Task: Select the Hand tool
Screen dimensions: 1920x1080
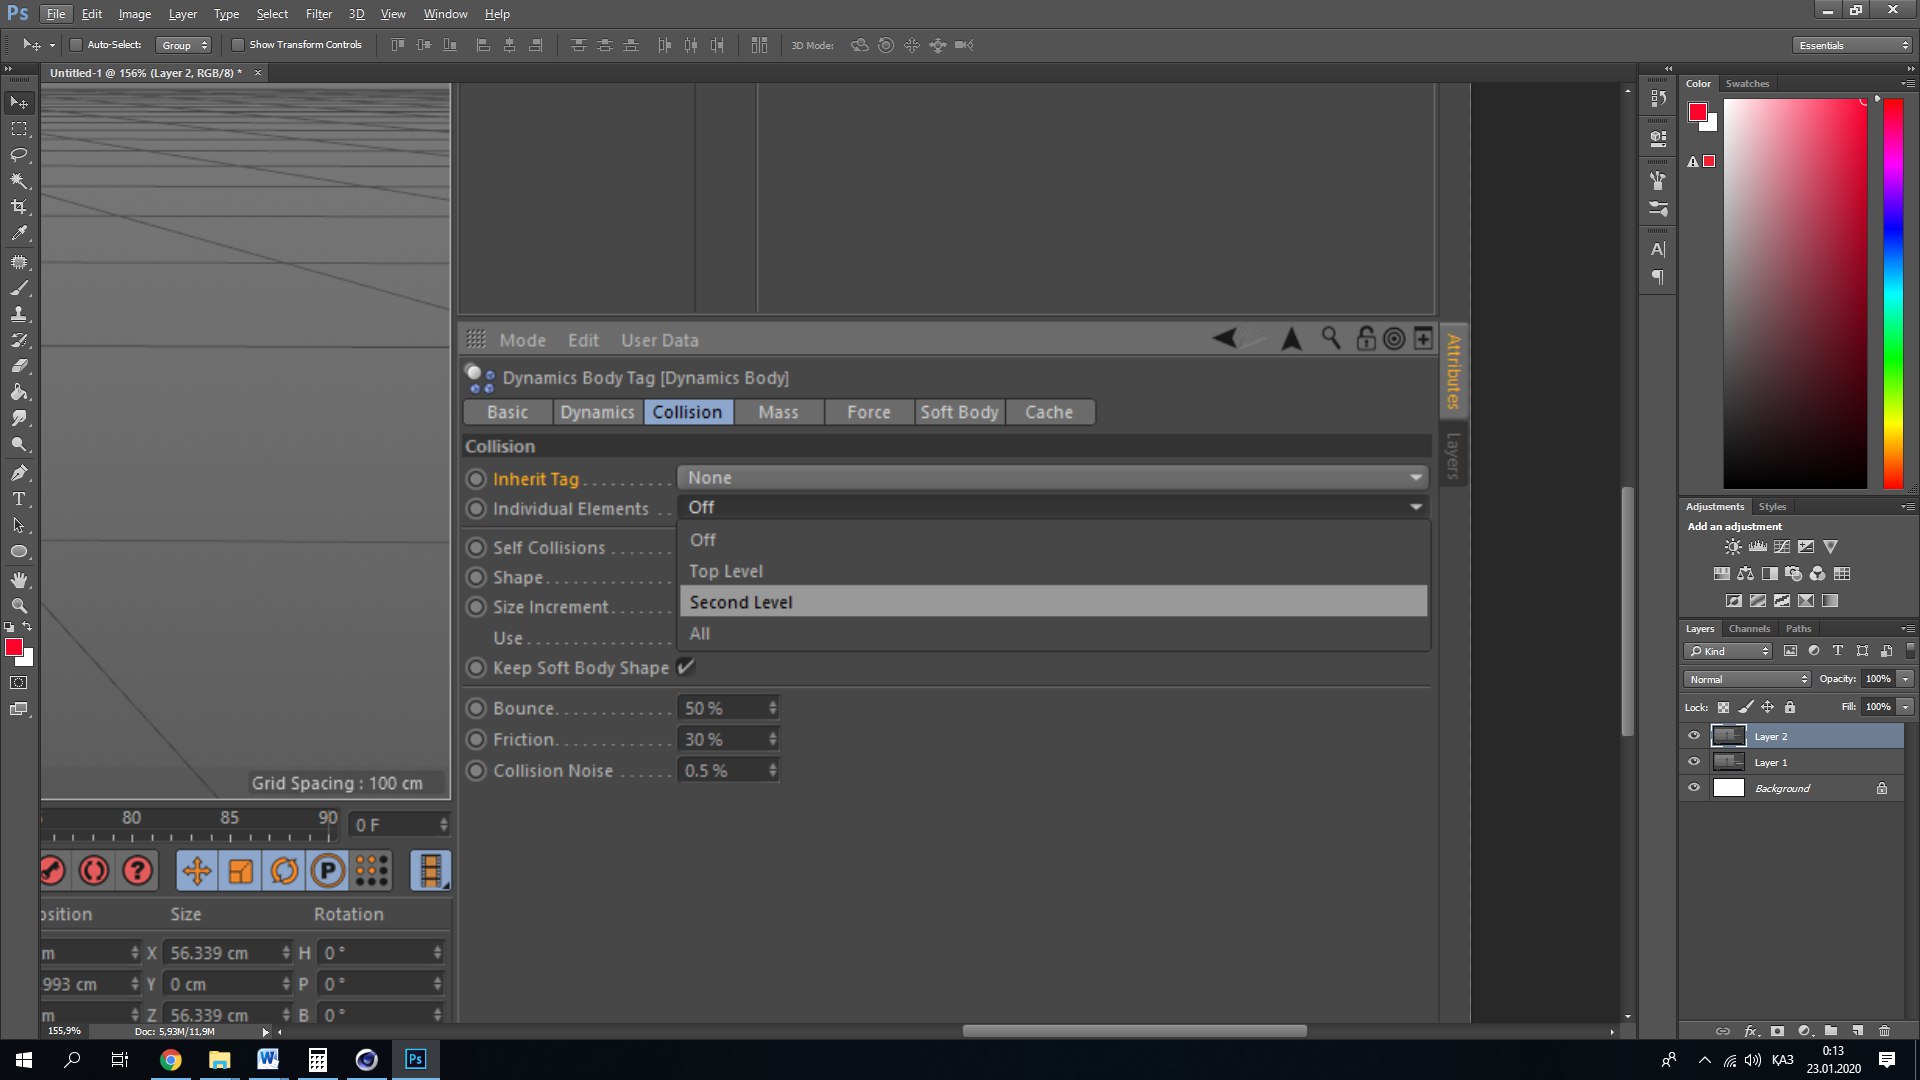Action: click(x=19, y=580)
